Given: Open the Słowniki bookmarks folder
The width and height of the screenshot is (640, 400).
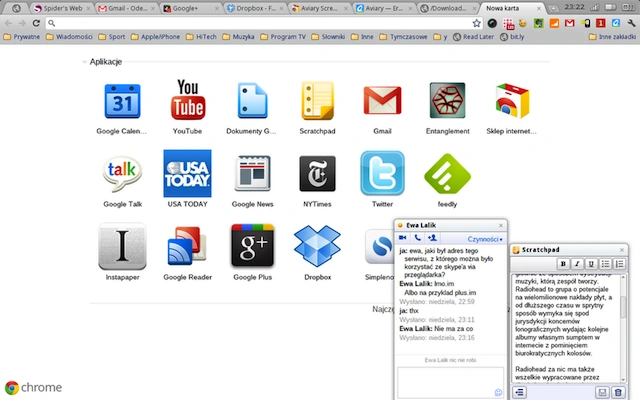Looking at the screenshot, I should [x=328, y=37].
